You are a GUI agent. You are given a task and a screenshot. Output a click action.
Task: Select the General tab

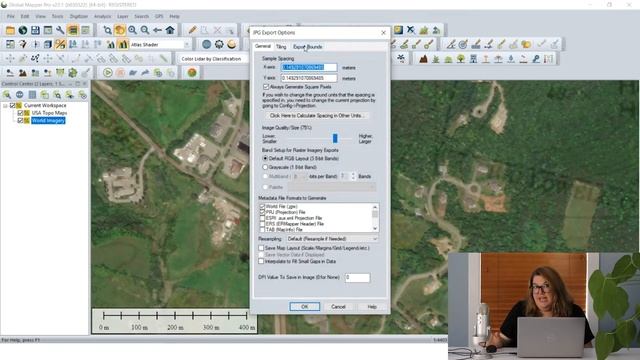pos(263,47)
